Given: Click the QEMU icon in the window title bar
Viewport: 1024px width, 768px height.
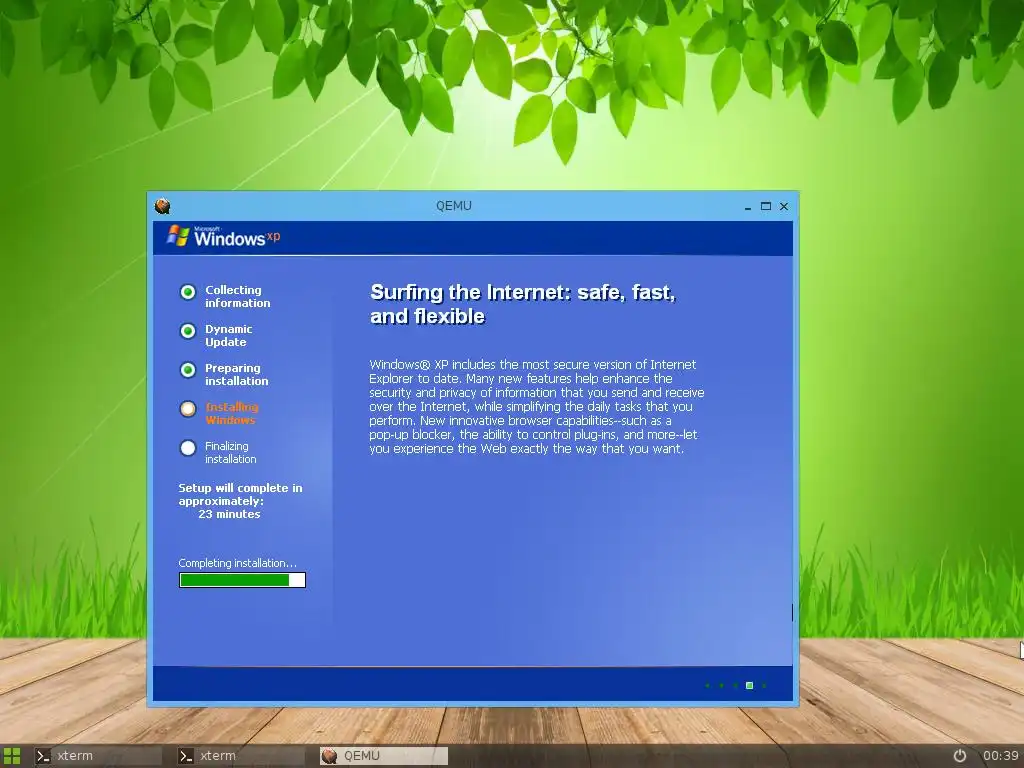Looking at the screenshot, I should [163, 206].
